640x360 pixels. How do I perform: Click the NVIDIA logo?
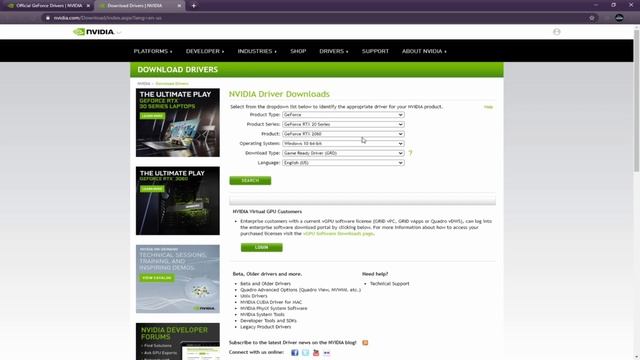[94, 32]
